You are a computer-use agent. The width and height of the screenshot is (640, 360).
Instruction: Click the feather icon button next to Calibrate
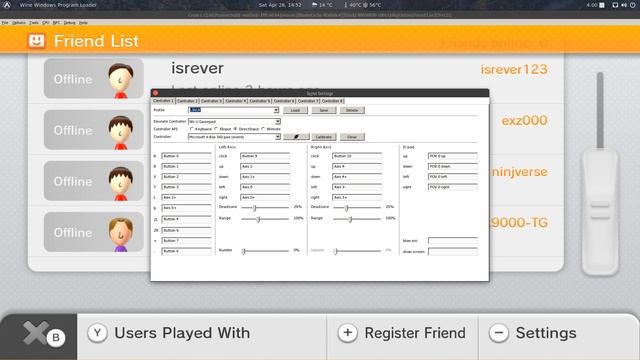[296, 137]
